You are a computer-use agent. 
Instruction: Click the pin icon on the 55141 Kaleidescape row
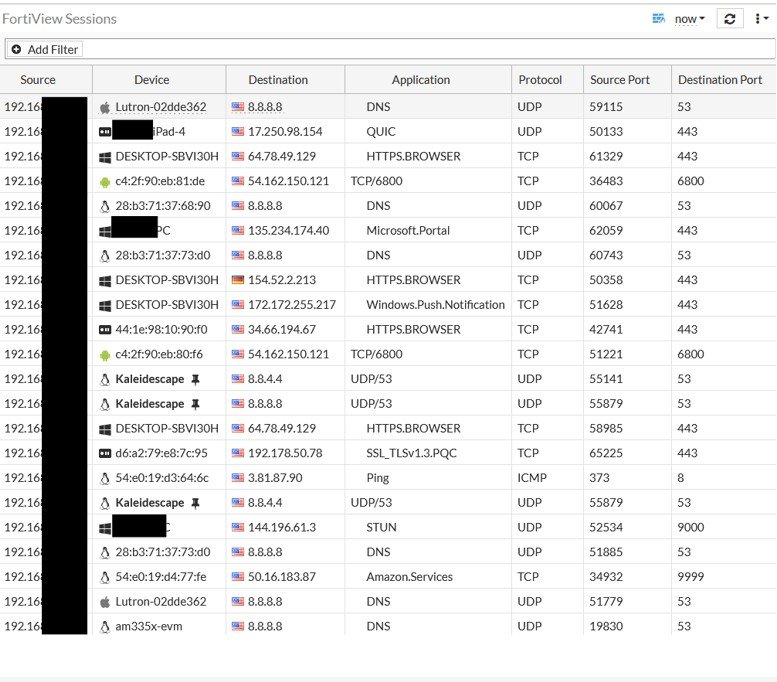pyautogui.click(x=196, y=379)
